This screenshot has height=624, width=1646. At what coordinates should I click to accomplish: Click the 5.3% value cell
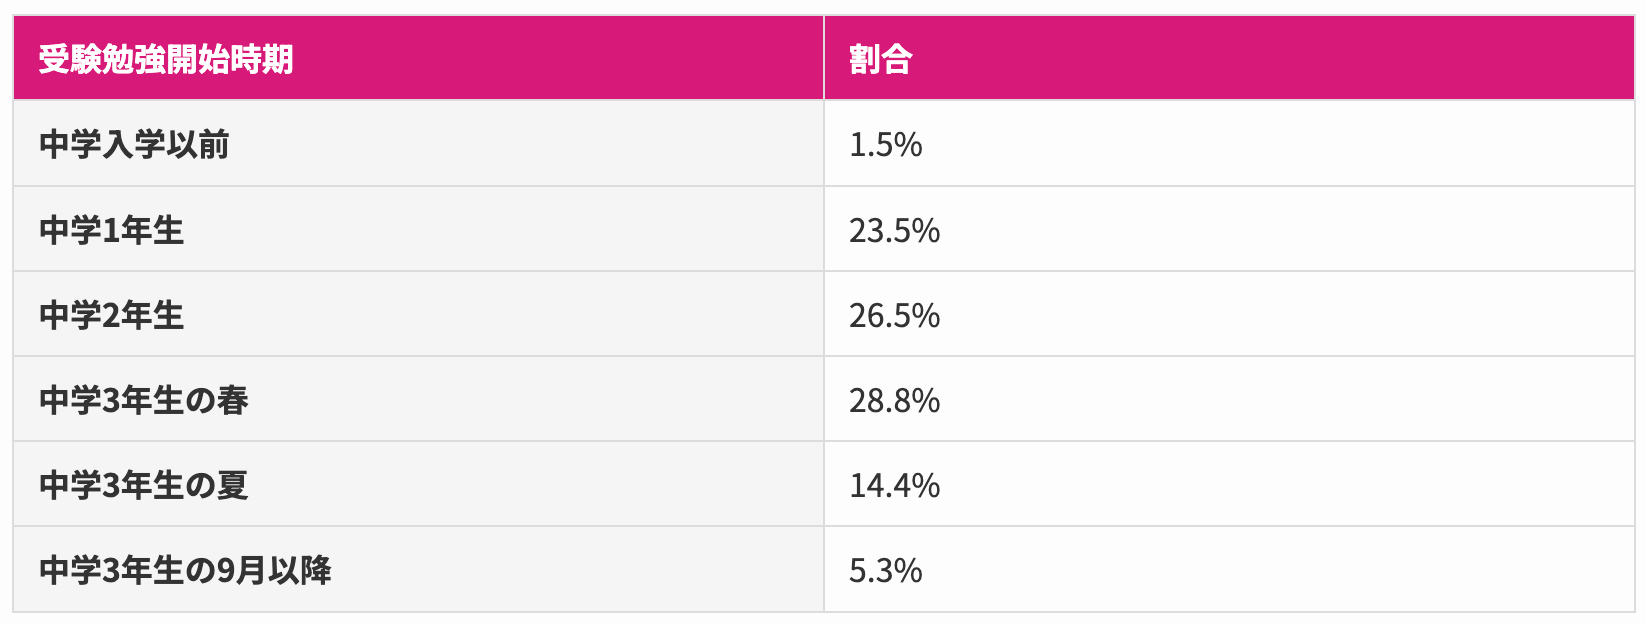pos(885,570)
